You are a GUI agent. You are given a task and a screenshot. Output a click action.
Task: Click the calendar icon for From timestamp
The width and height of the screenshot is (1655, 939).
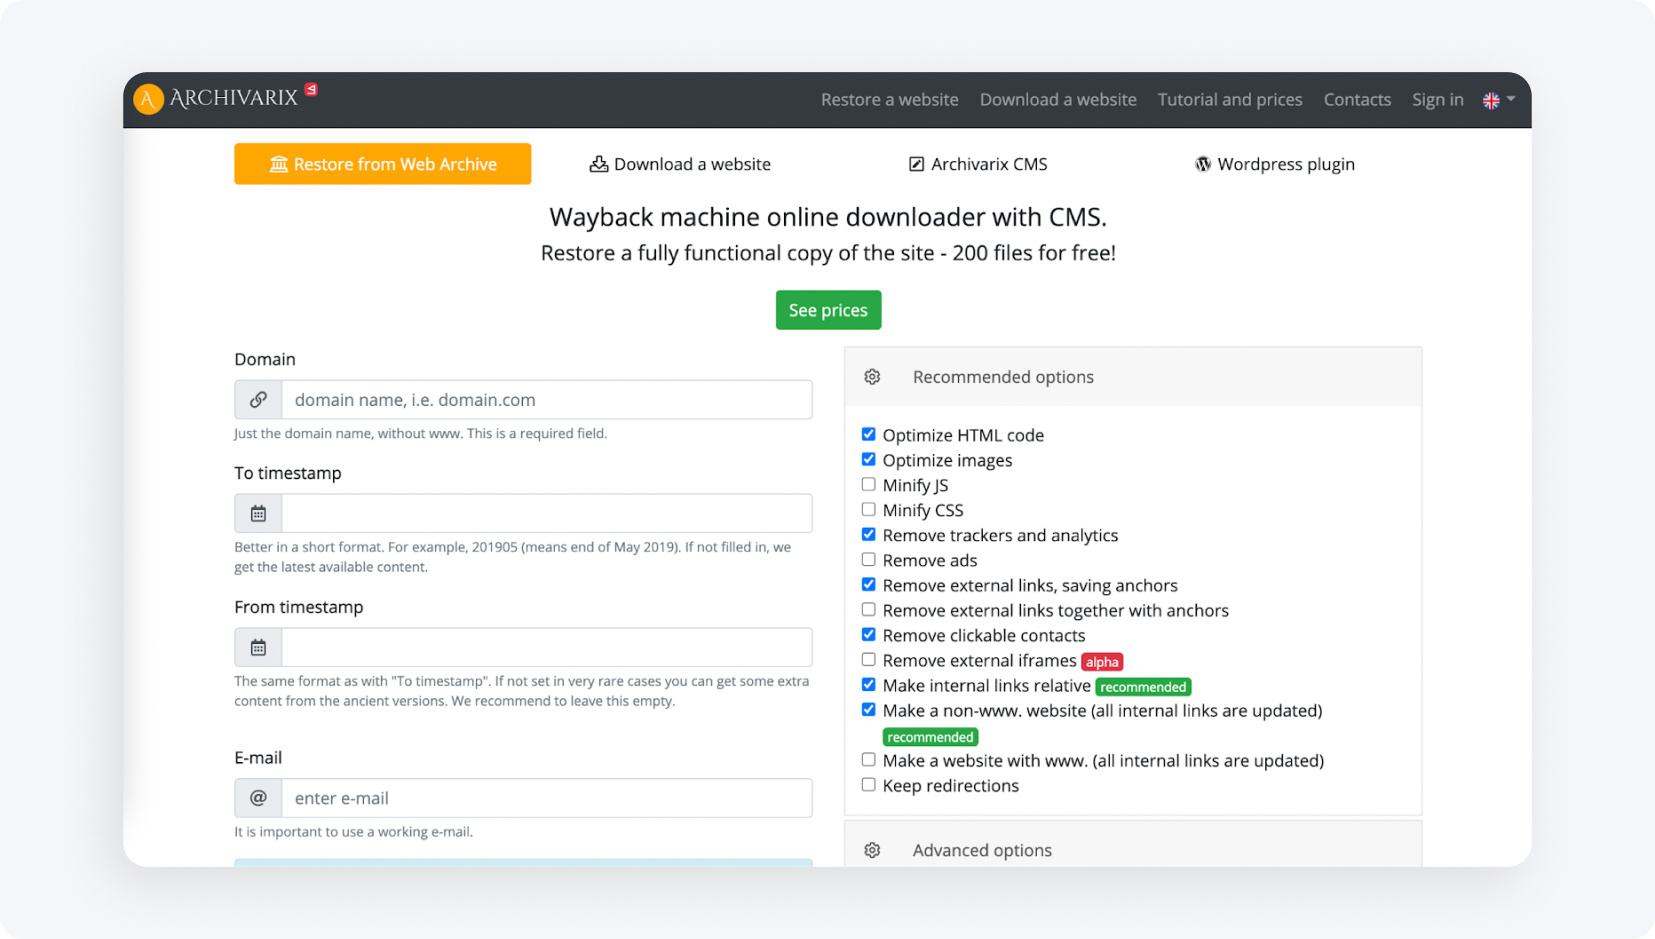(258, 648)
